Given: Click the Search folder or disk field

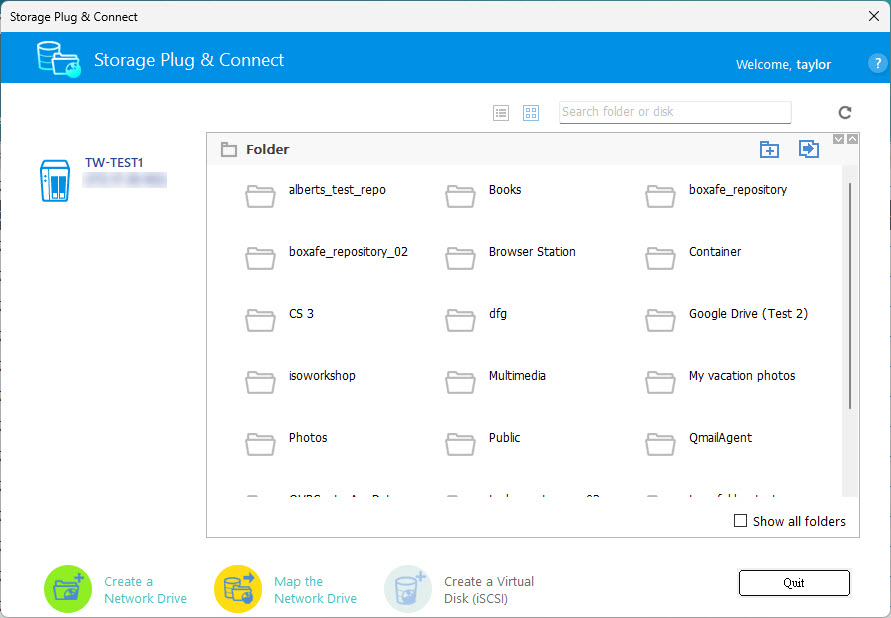Looking at the screenshot, I should coord(675,112).
